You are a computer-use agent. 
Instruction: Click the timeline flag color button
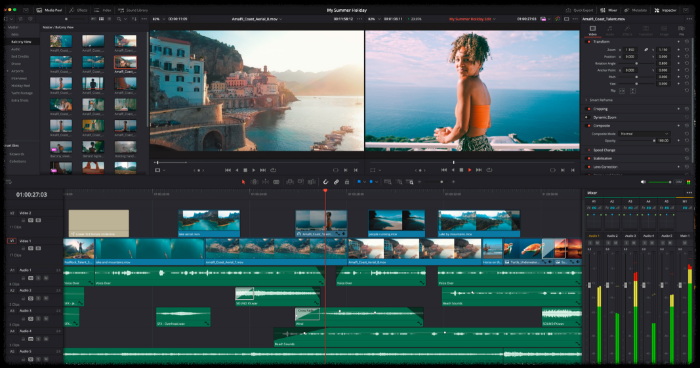tap(359, 182)
